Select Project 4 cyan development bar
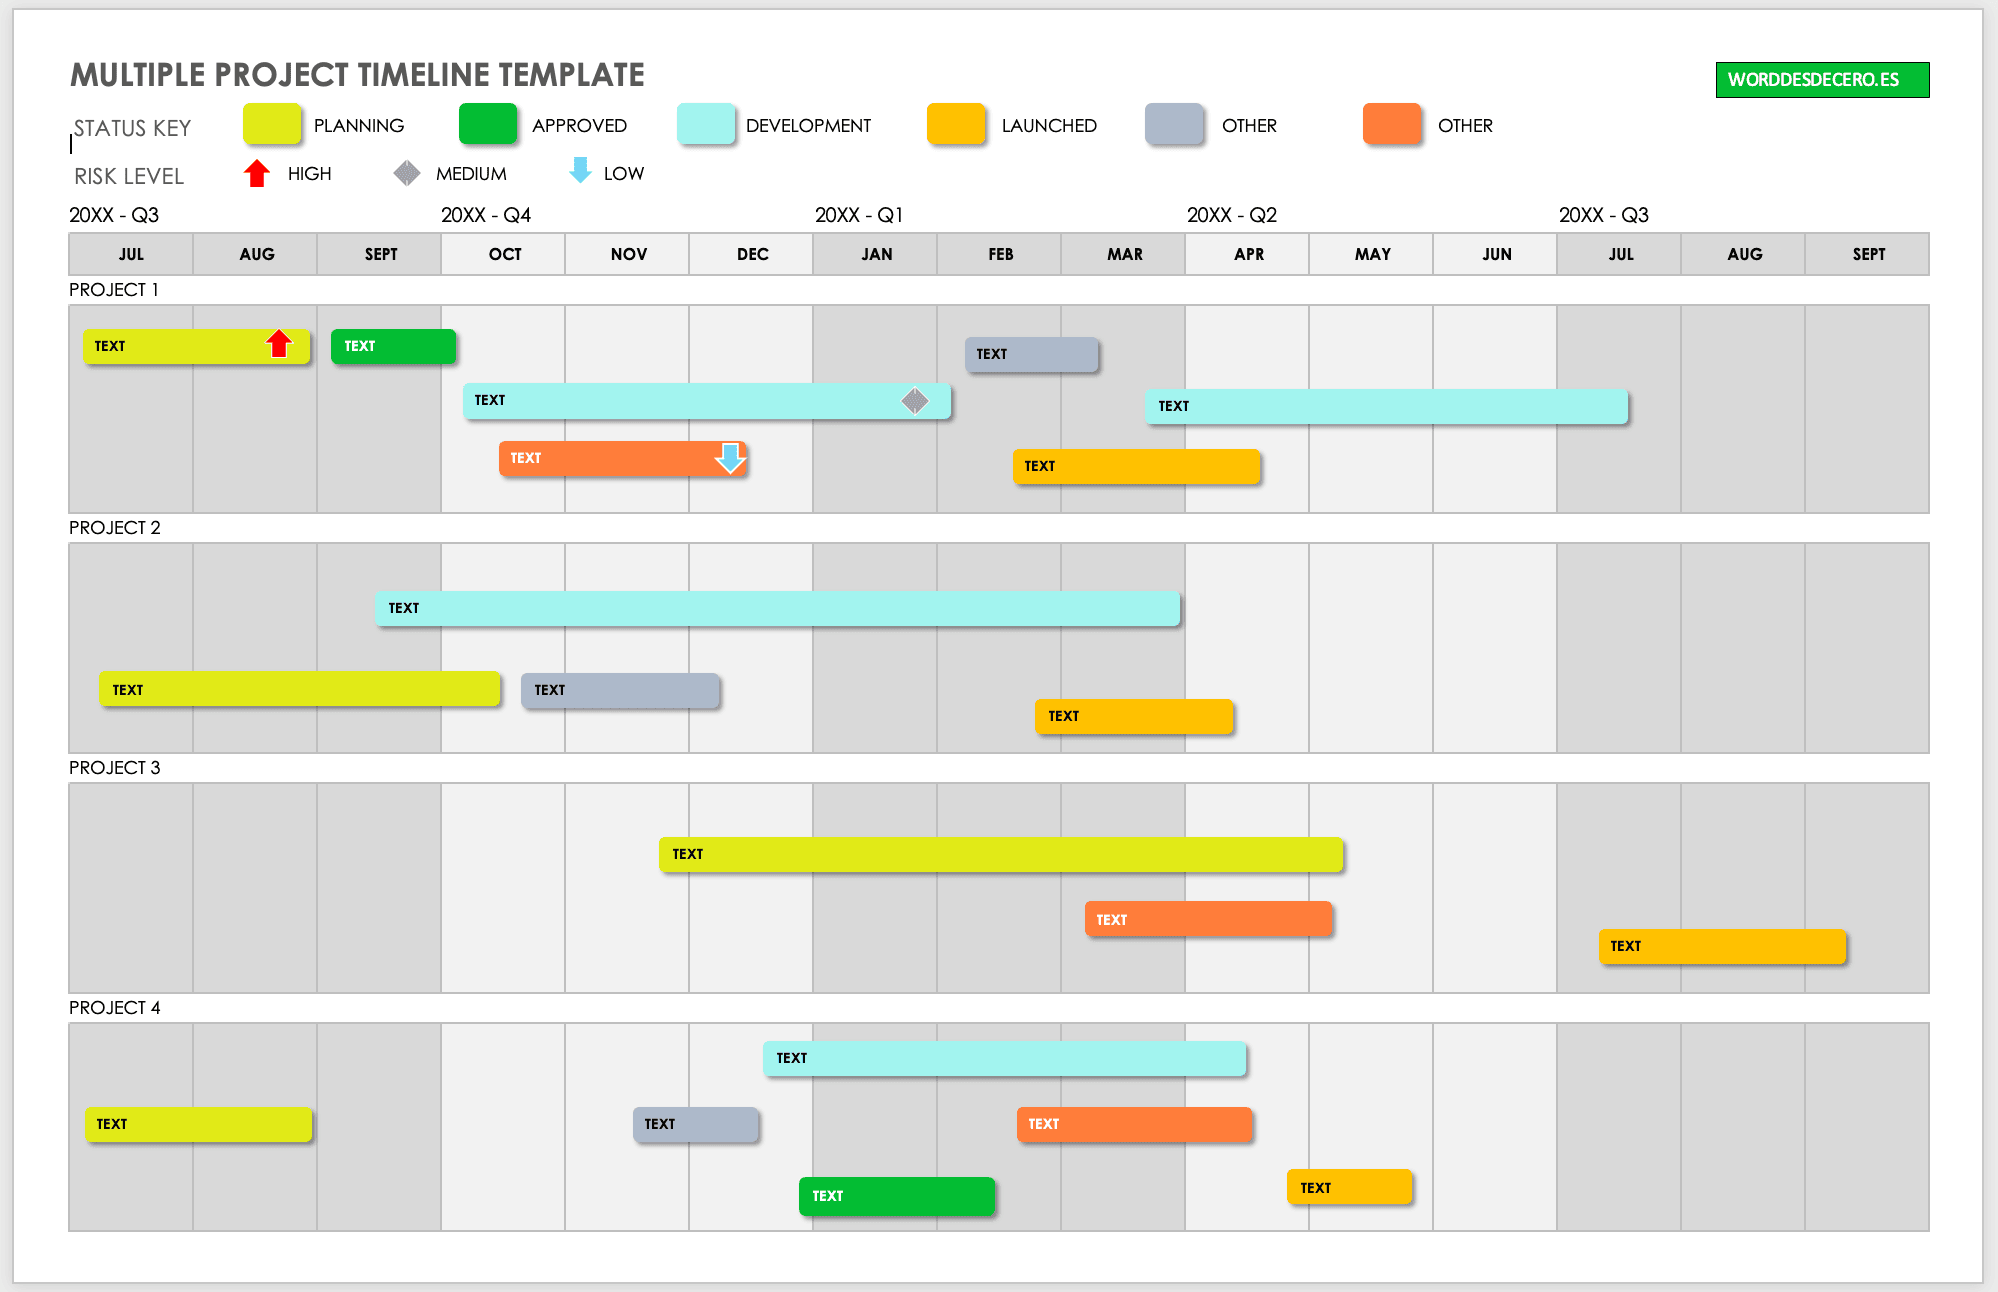1998x1292 pixels. pos(1004,1058)
